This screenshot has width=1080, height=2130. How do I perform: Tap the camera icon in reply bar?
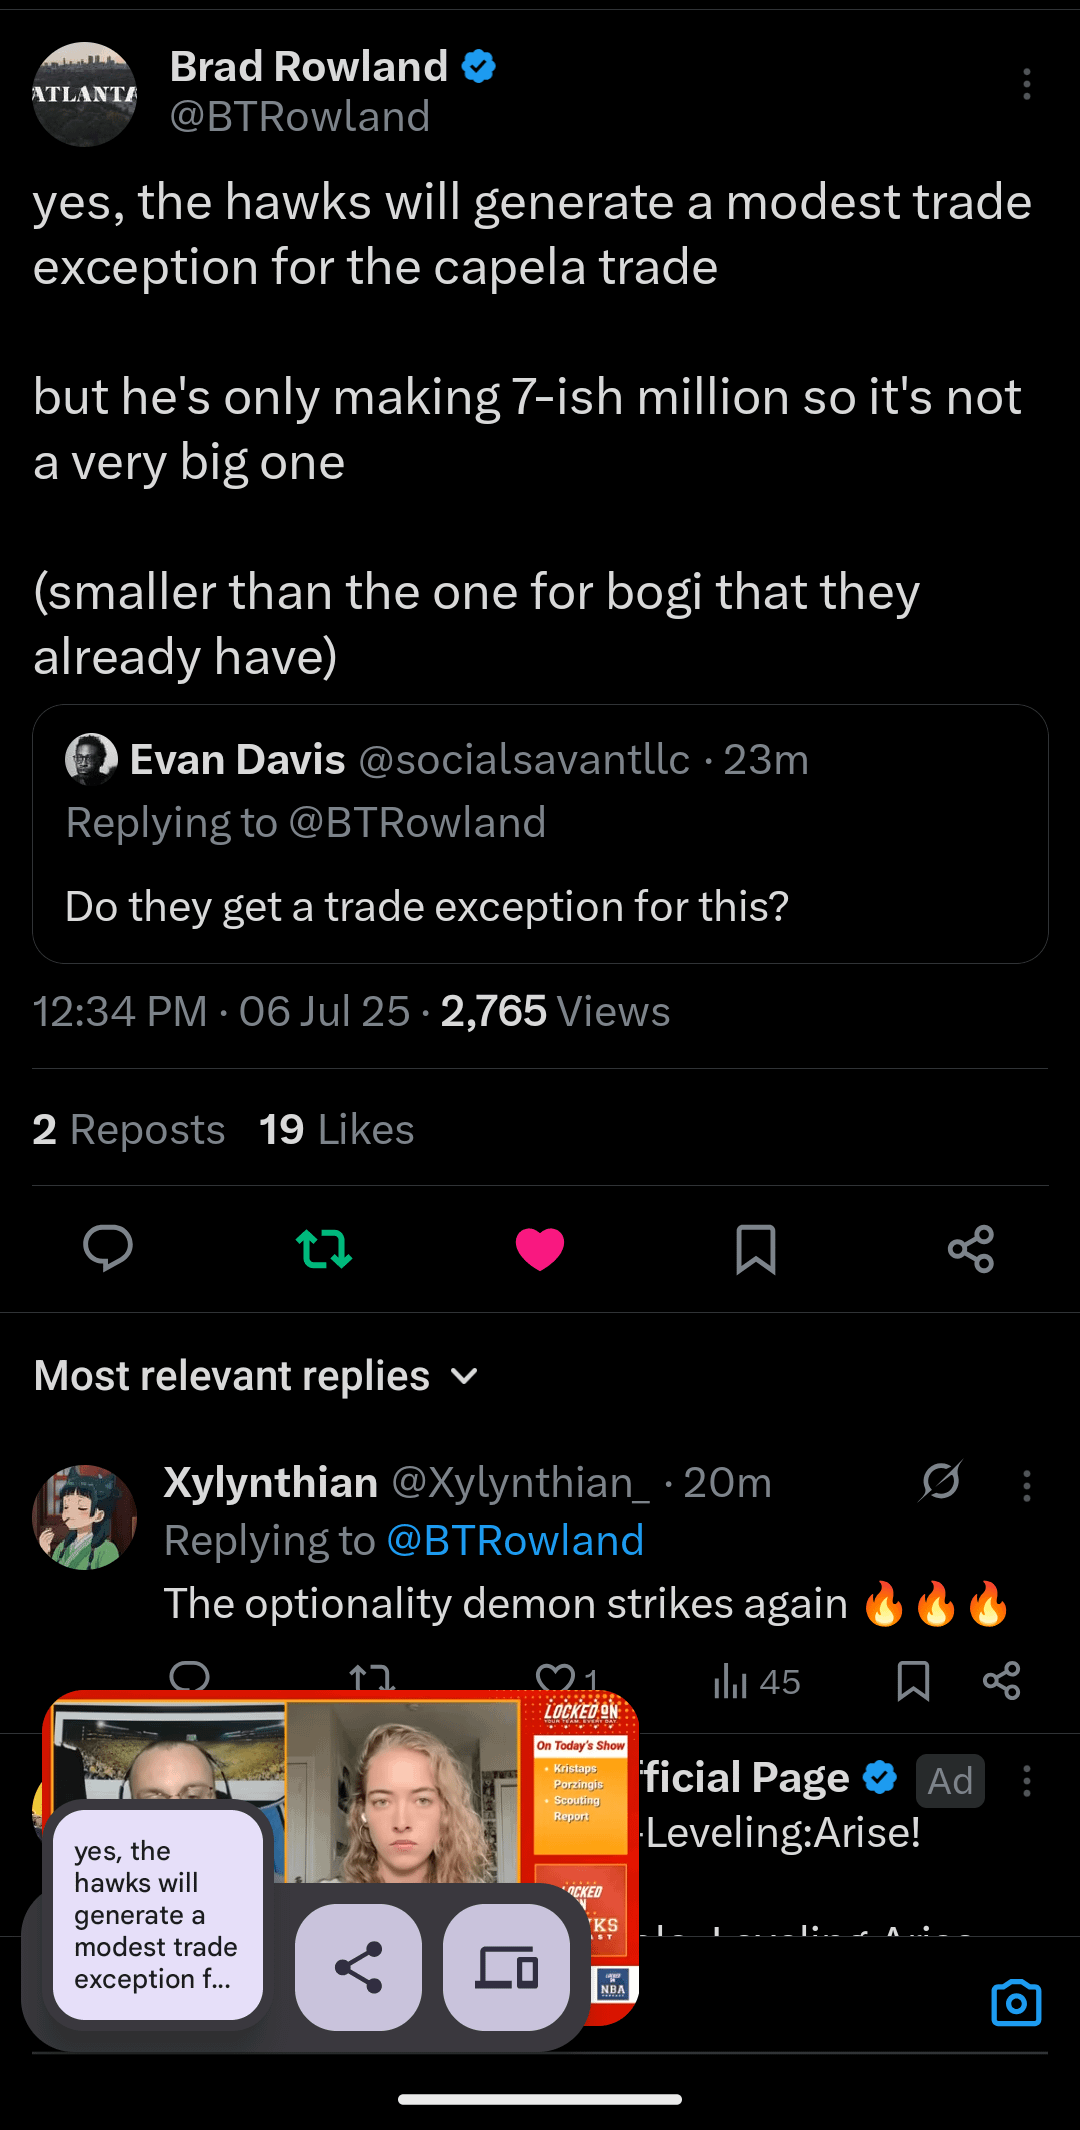[1016, 2003]
